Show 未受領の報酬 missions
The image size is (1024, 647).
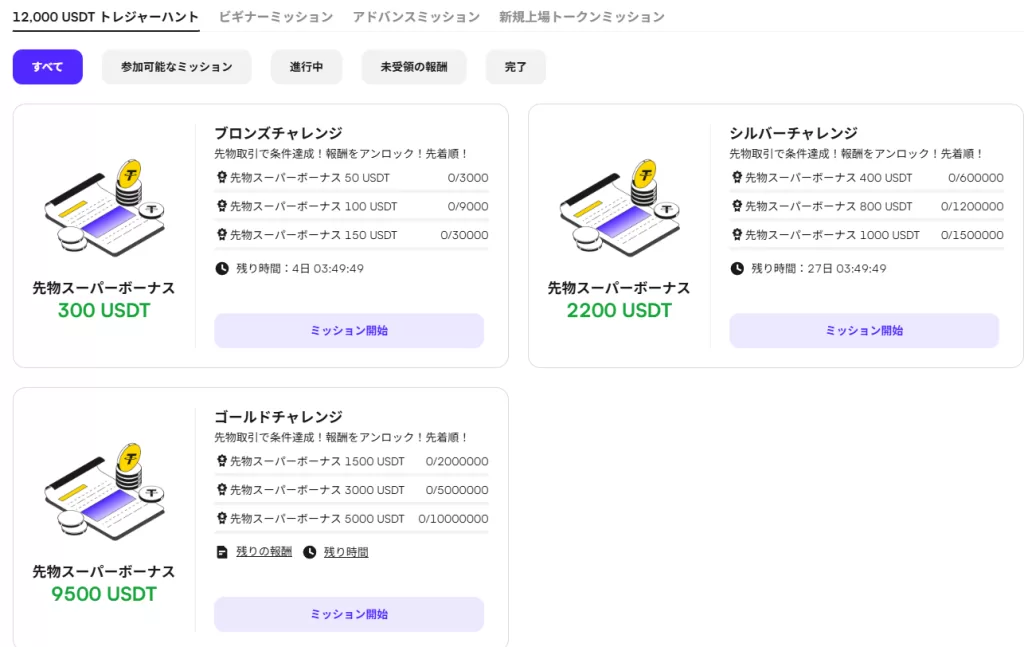click(x=414, y=67)
